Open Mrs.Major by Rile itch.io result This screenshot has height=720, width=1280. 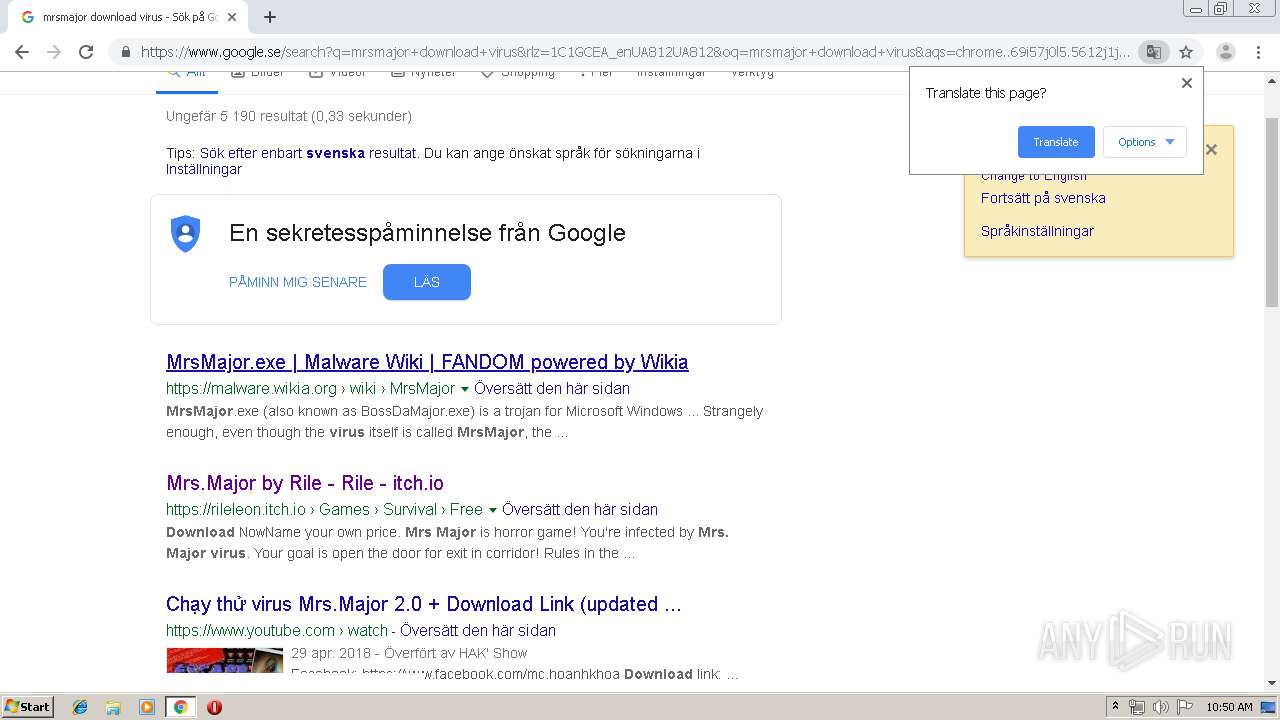point(305,483)
